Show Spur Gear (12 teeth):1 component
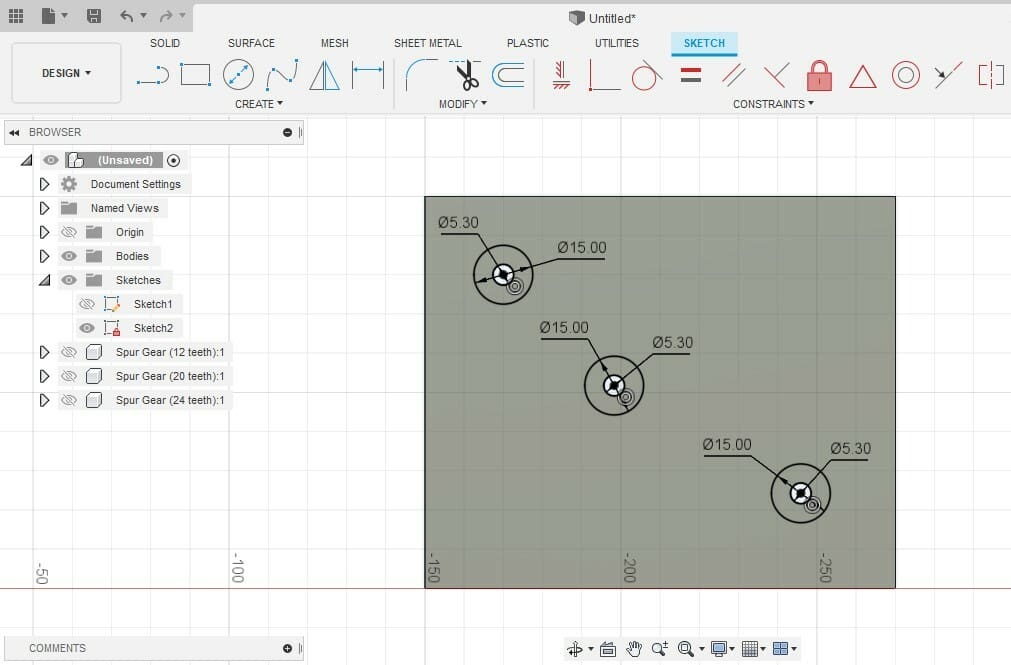 [x=69, y=352]
